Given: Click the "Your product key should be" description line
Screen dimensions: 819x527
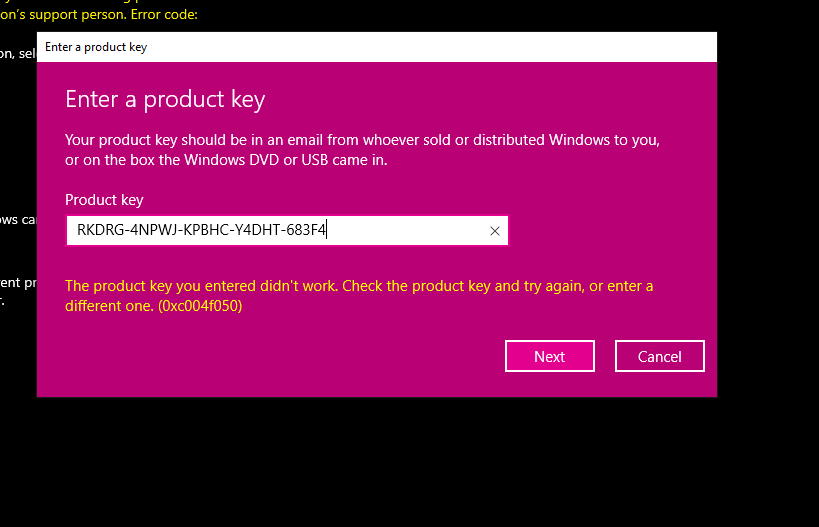Looking at the screenshot, I should tap(362, 139).
